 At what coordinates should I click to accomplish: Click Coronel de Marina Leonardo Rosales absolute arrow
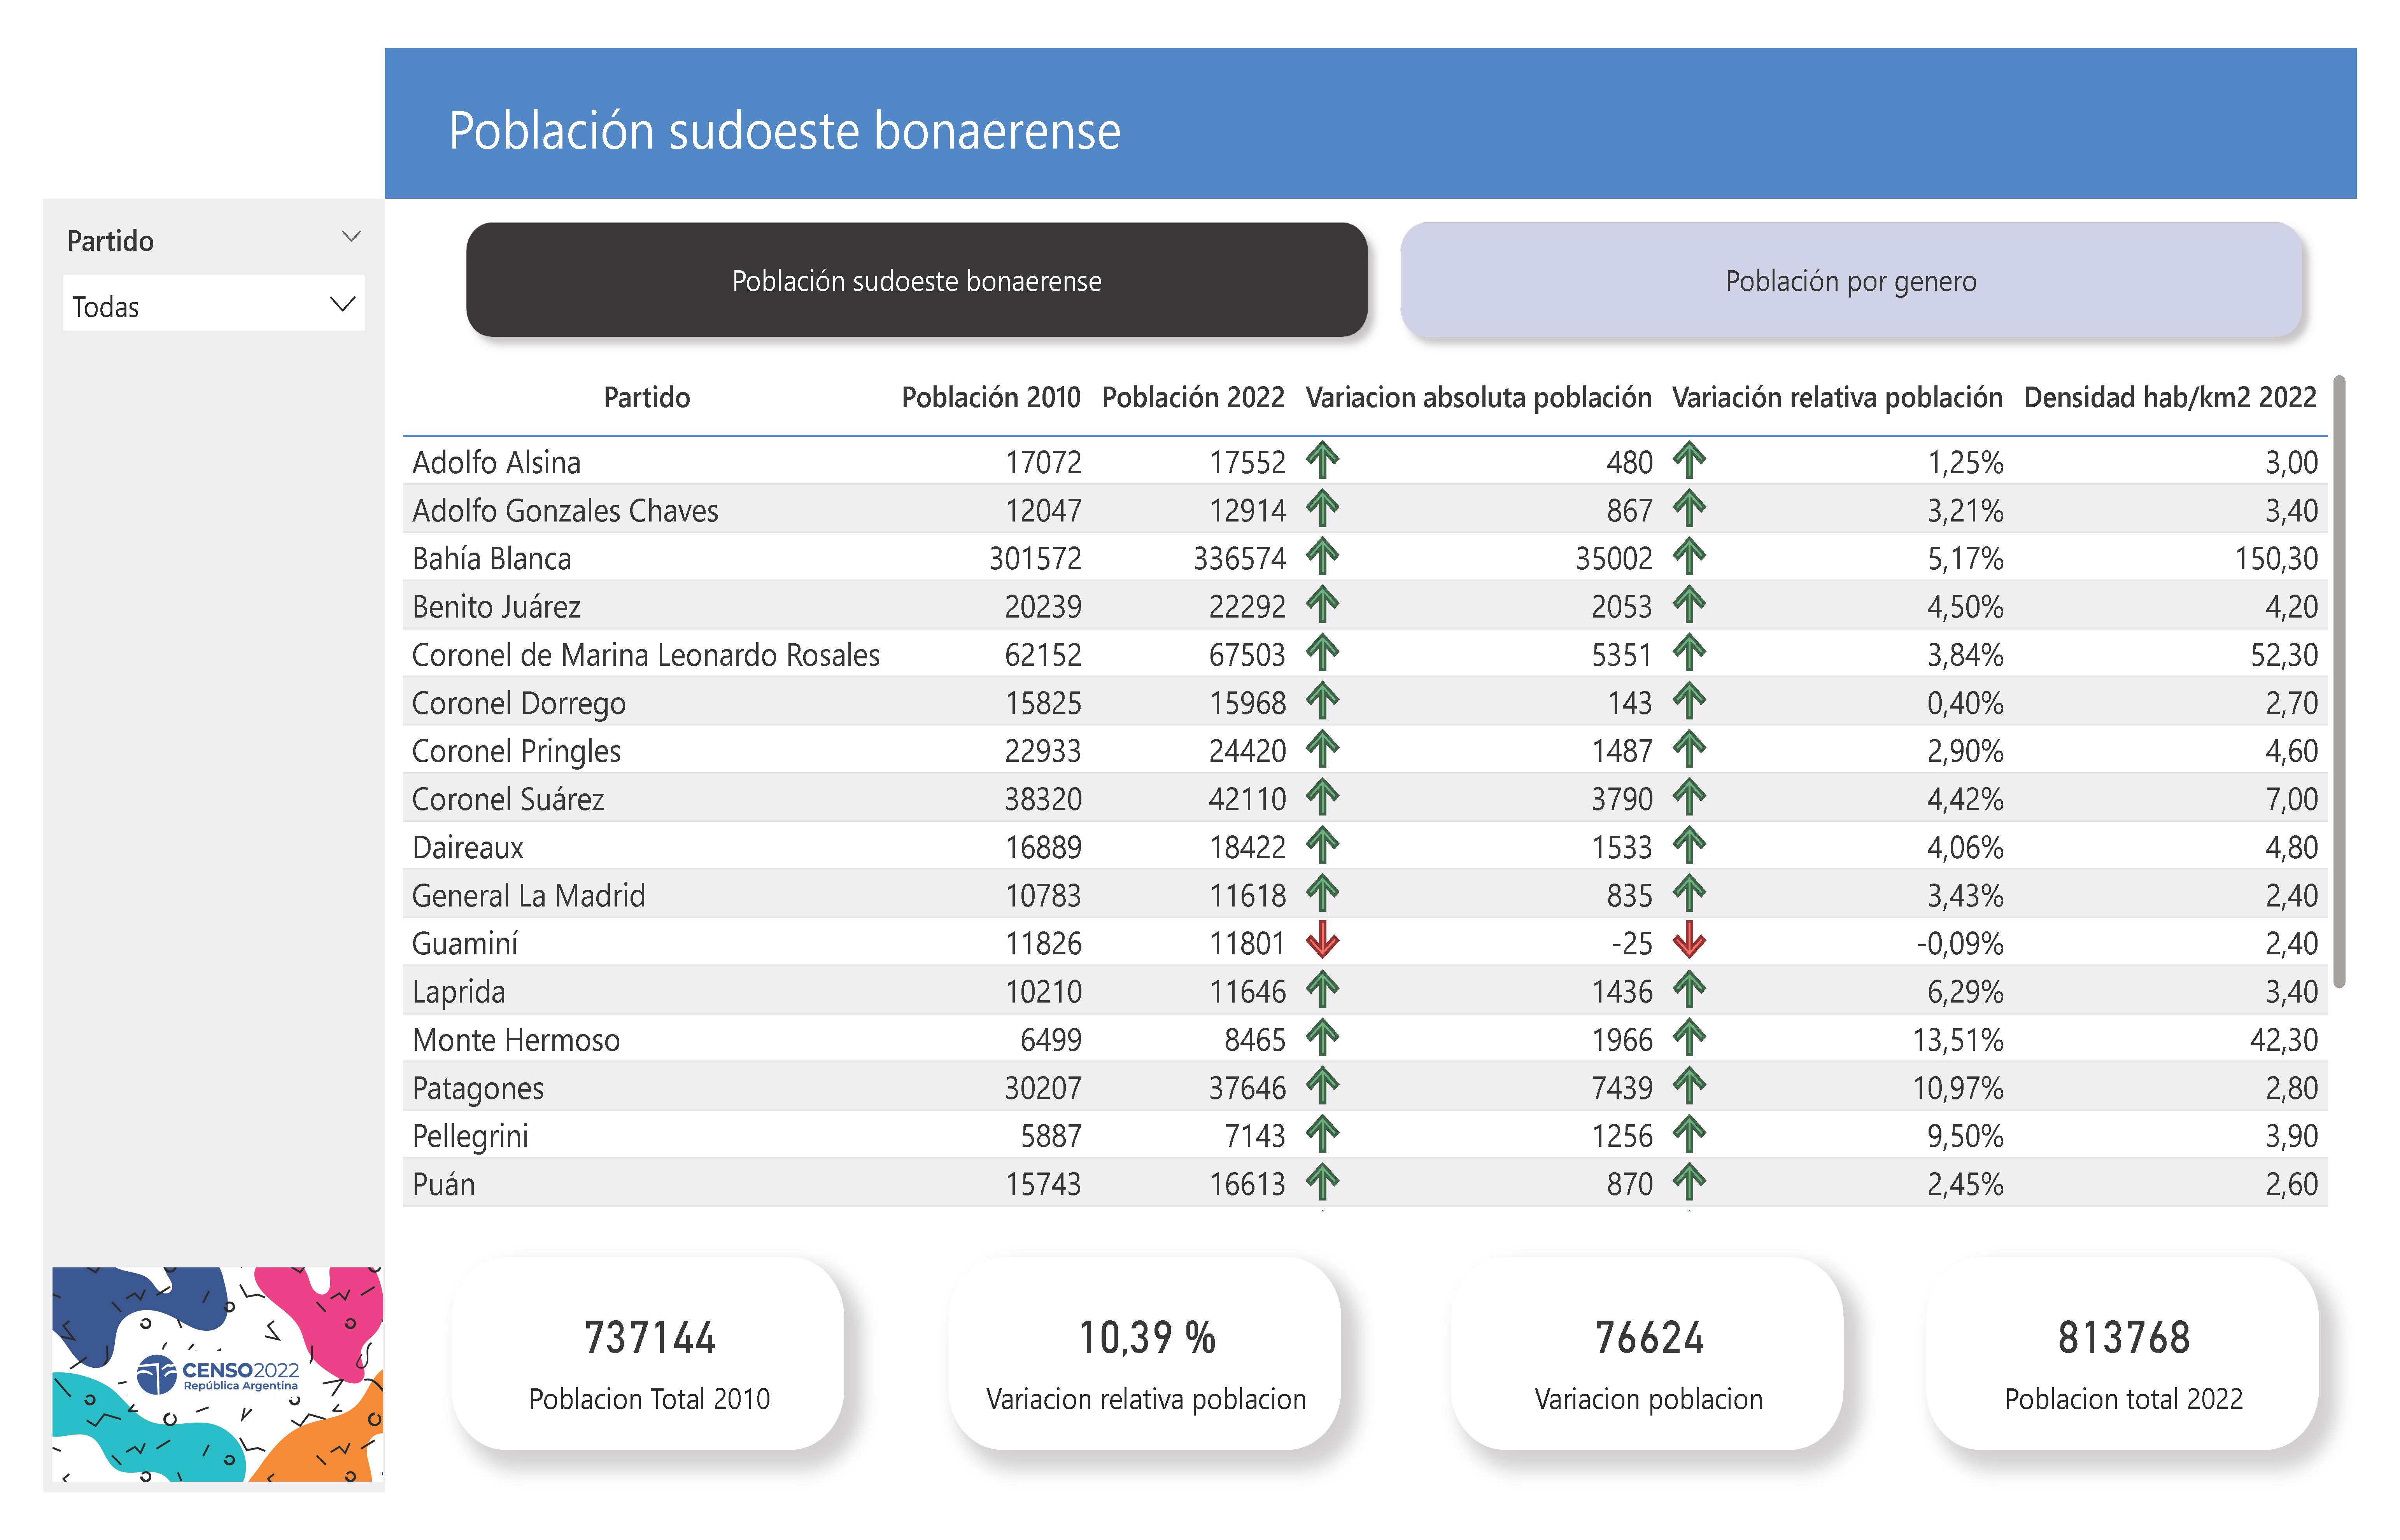pyautogui.click(x=1322, y=653)
